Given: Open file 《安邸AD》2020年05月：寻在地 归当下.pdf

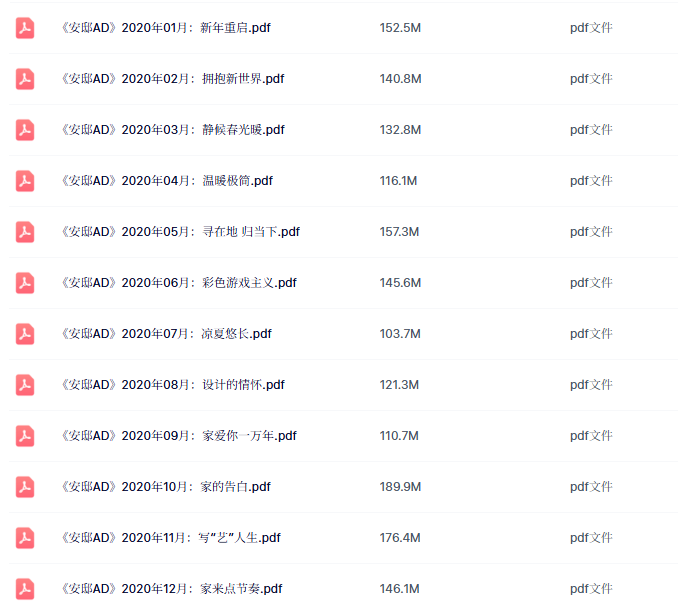Looking at the screenshot, I should point(180,232).
